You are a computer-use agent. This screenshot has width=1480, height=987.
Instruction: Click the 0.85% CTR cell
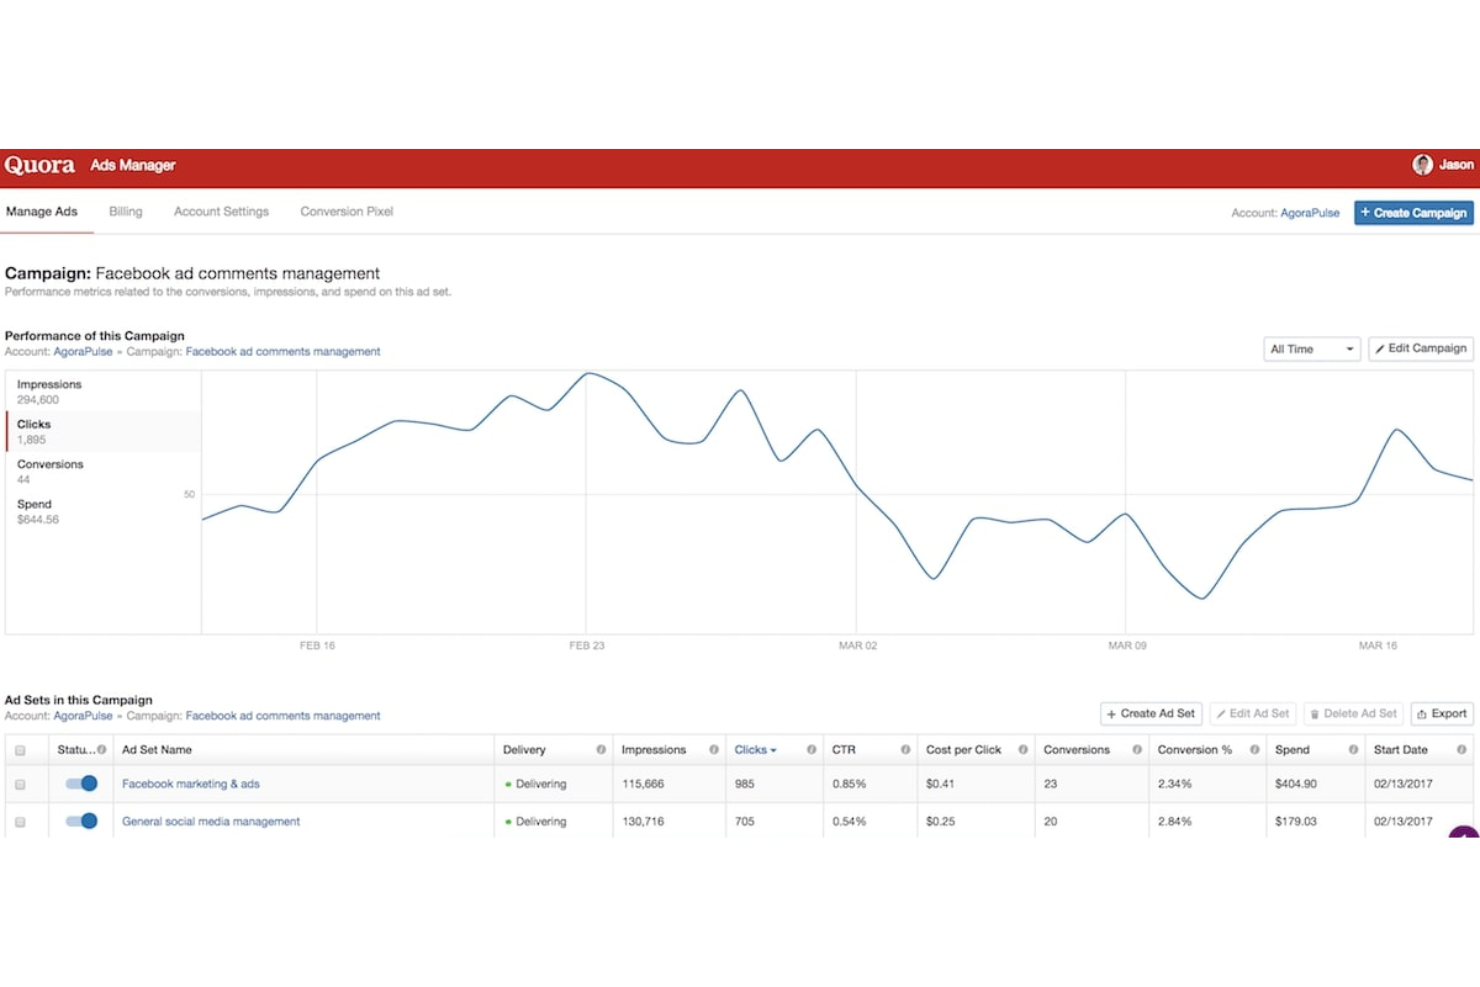point(850,784)
